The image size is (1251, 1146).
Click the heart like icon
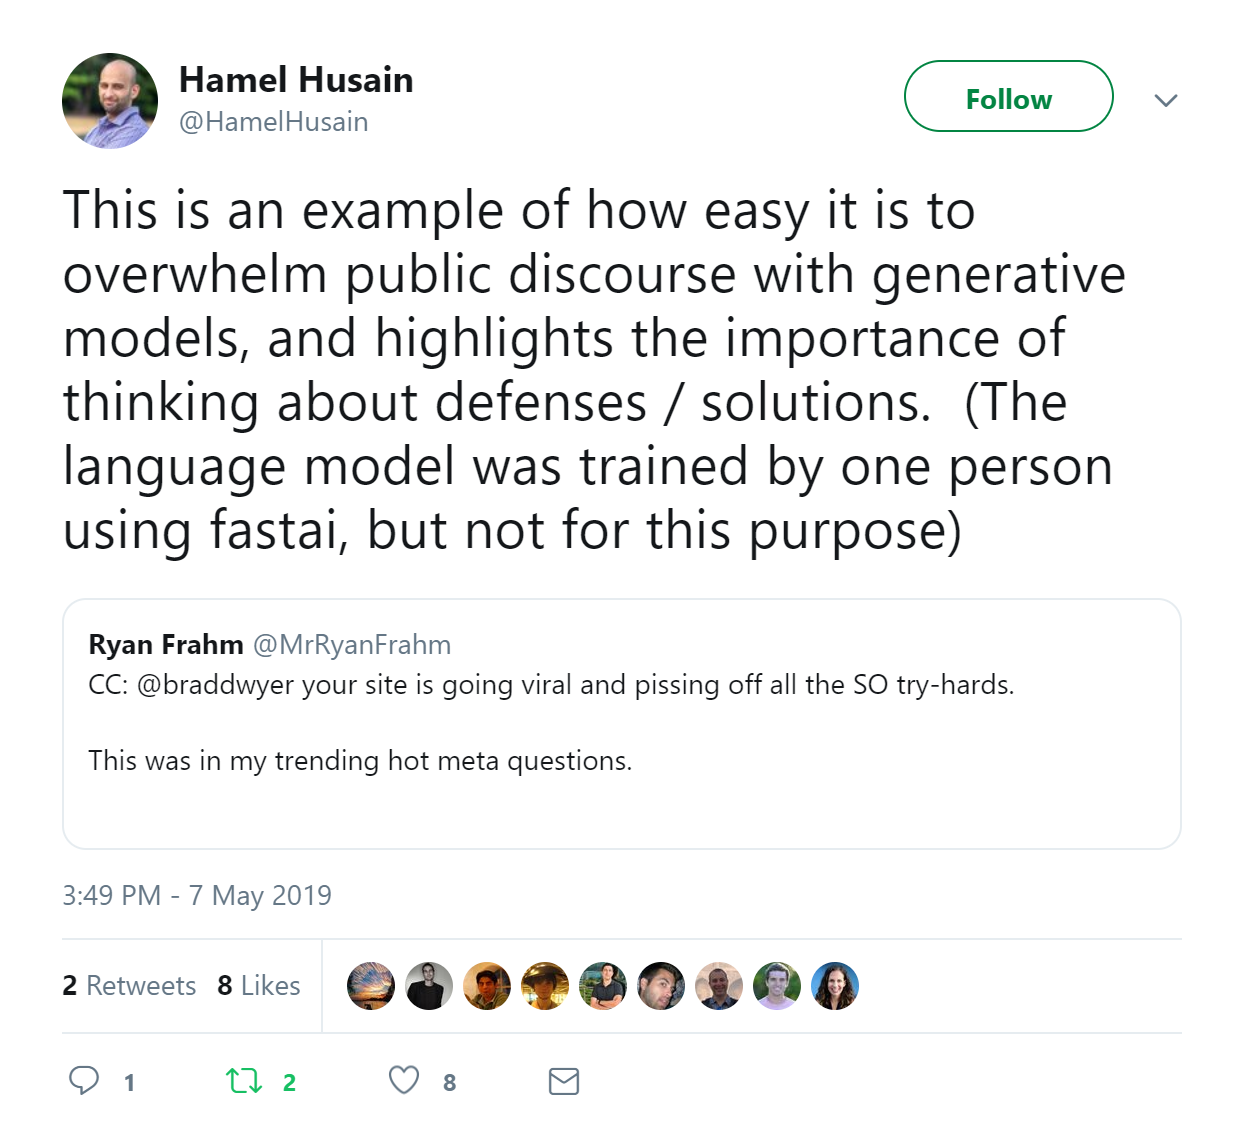404,1081
